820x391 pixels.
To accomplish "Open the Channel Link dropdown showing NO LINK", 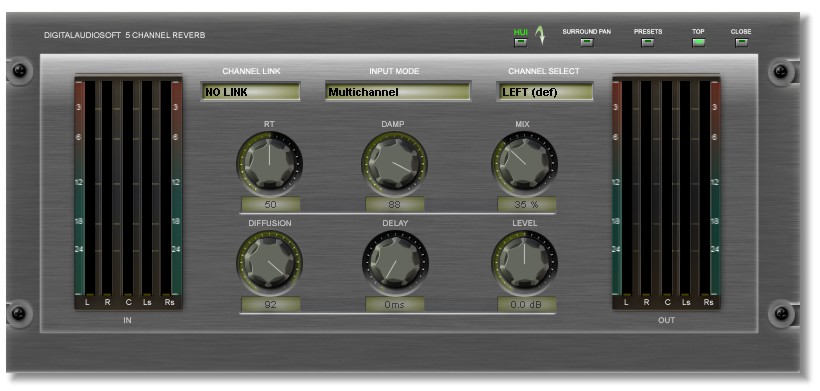I will (250, 92).
